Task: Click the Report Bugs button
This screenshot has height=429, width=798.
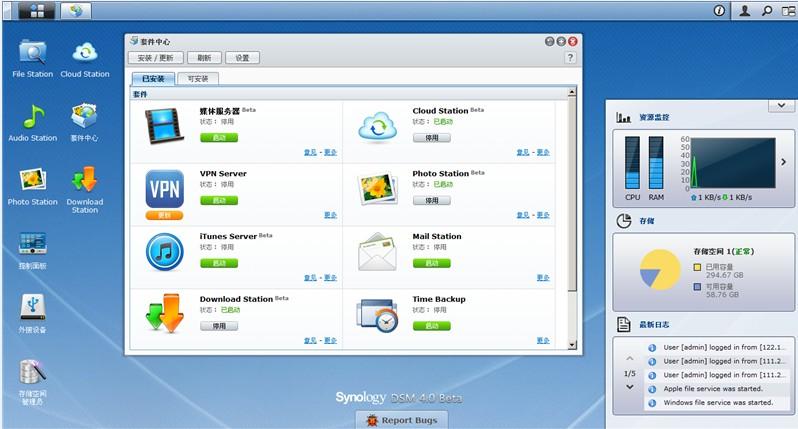Action: point(402,420)
